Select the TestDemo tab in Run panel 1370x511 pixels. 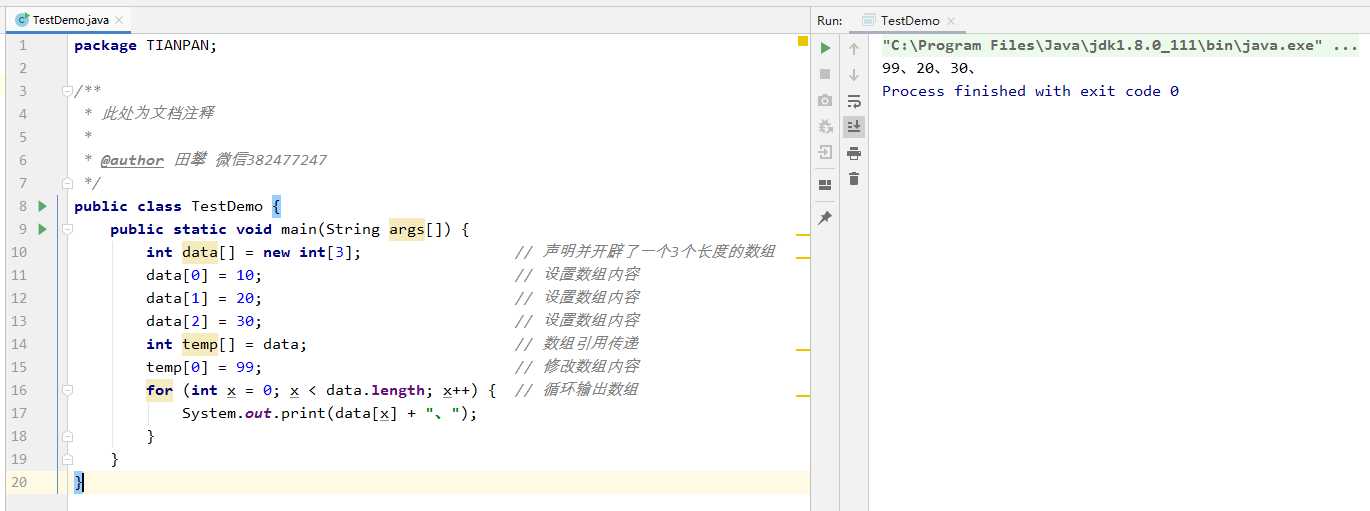pyautogui.click(x=908, y=20)
